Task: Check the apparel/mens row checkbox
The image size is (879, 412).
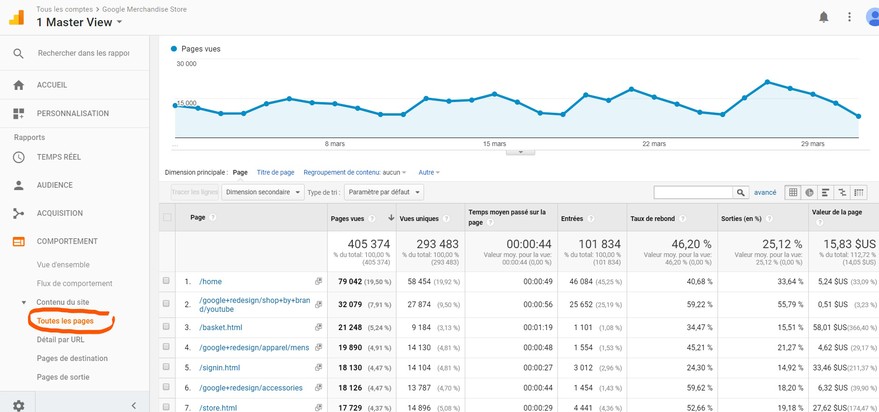Action: (x=166, y=347)
